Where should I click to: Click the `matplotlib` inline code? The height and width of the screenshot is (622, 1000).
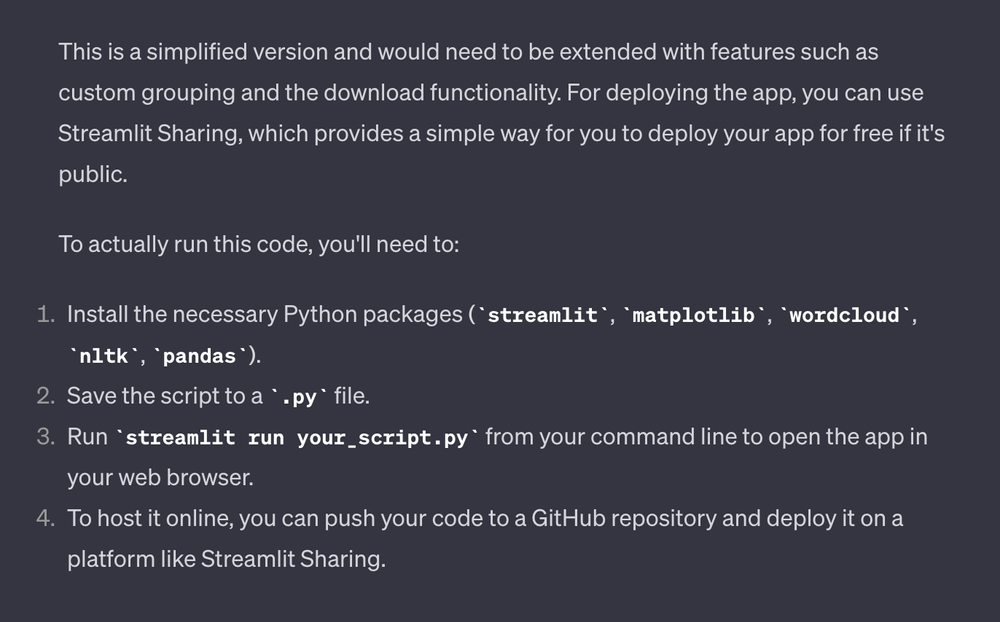coord(694,315)
